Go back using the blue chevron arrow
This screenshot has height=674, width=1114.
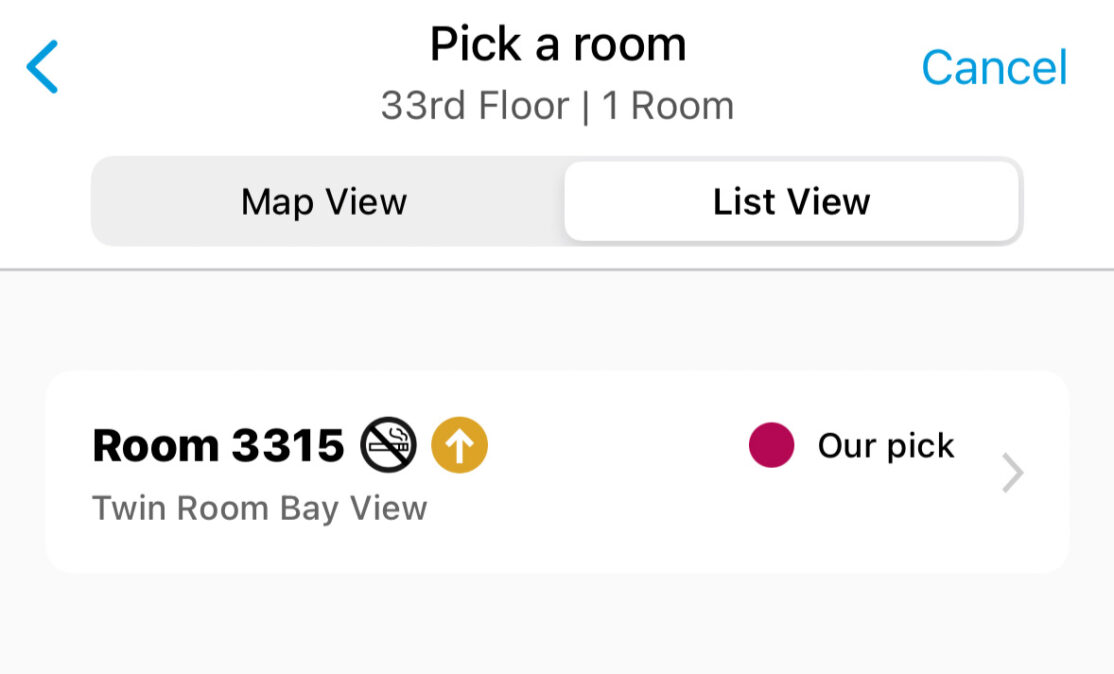pyautogui.click(x=42, y=67)
